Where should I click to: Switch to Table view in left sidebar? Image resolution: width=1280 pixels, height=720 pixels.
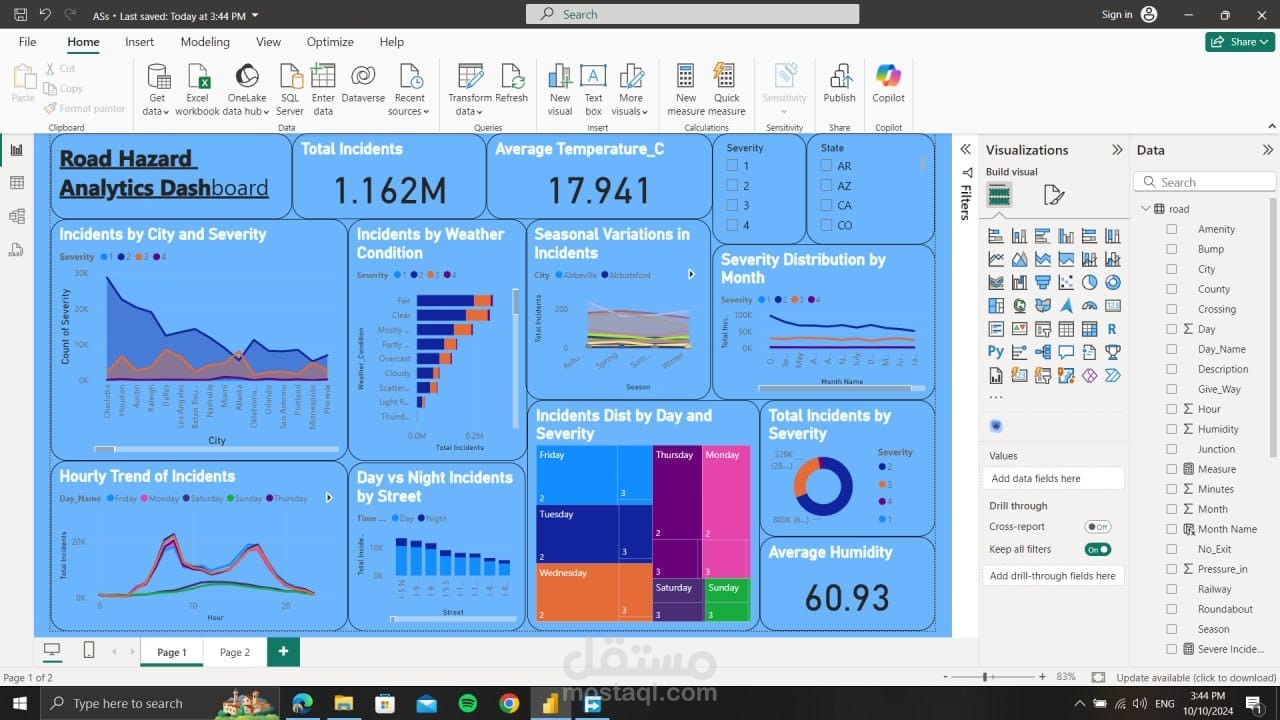pos(16,183)
